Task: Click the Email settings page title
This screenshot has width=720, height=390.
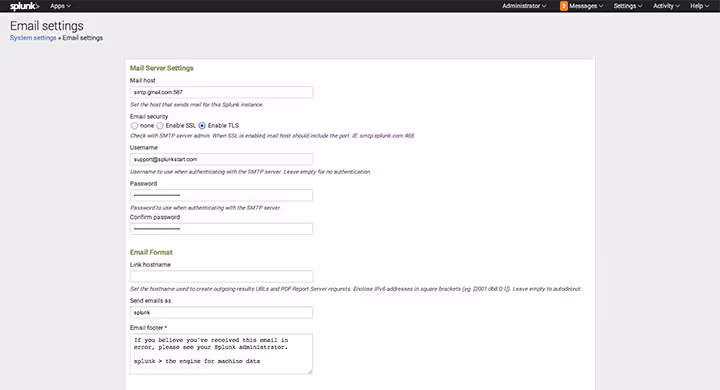Action: 47,26
